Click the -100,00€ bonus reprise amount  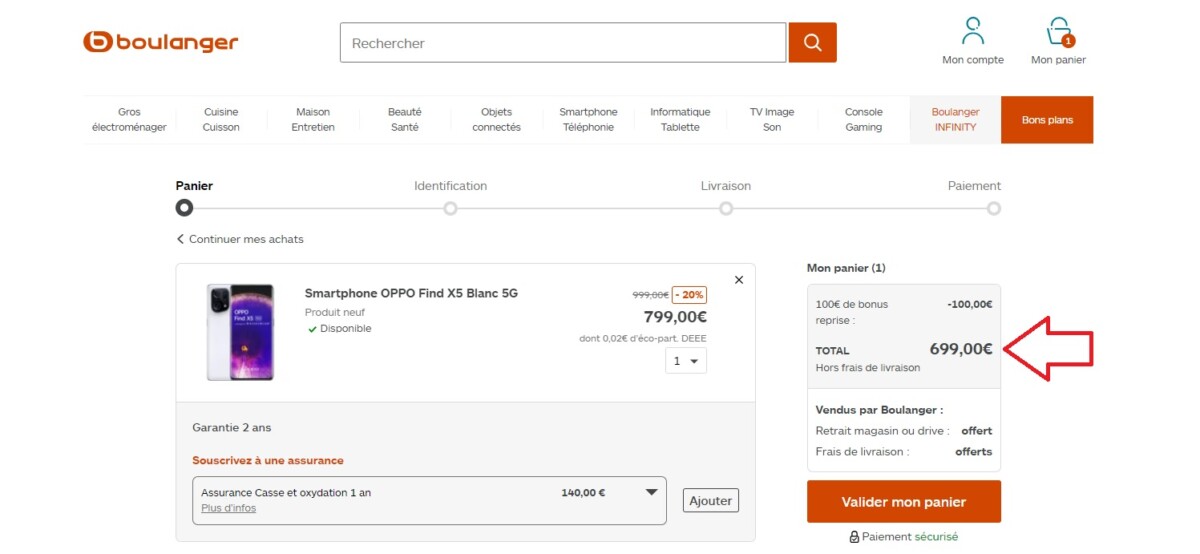pyautogui.click(x=970, y=304)
